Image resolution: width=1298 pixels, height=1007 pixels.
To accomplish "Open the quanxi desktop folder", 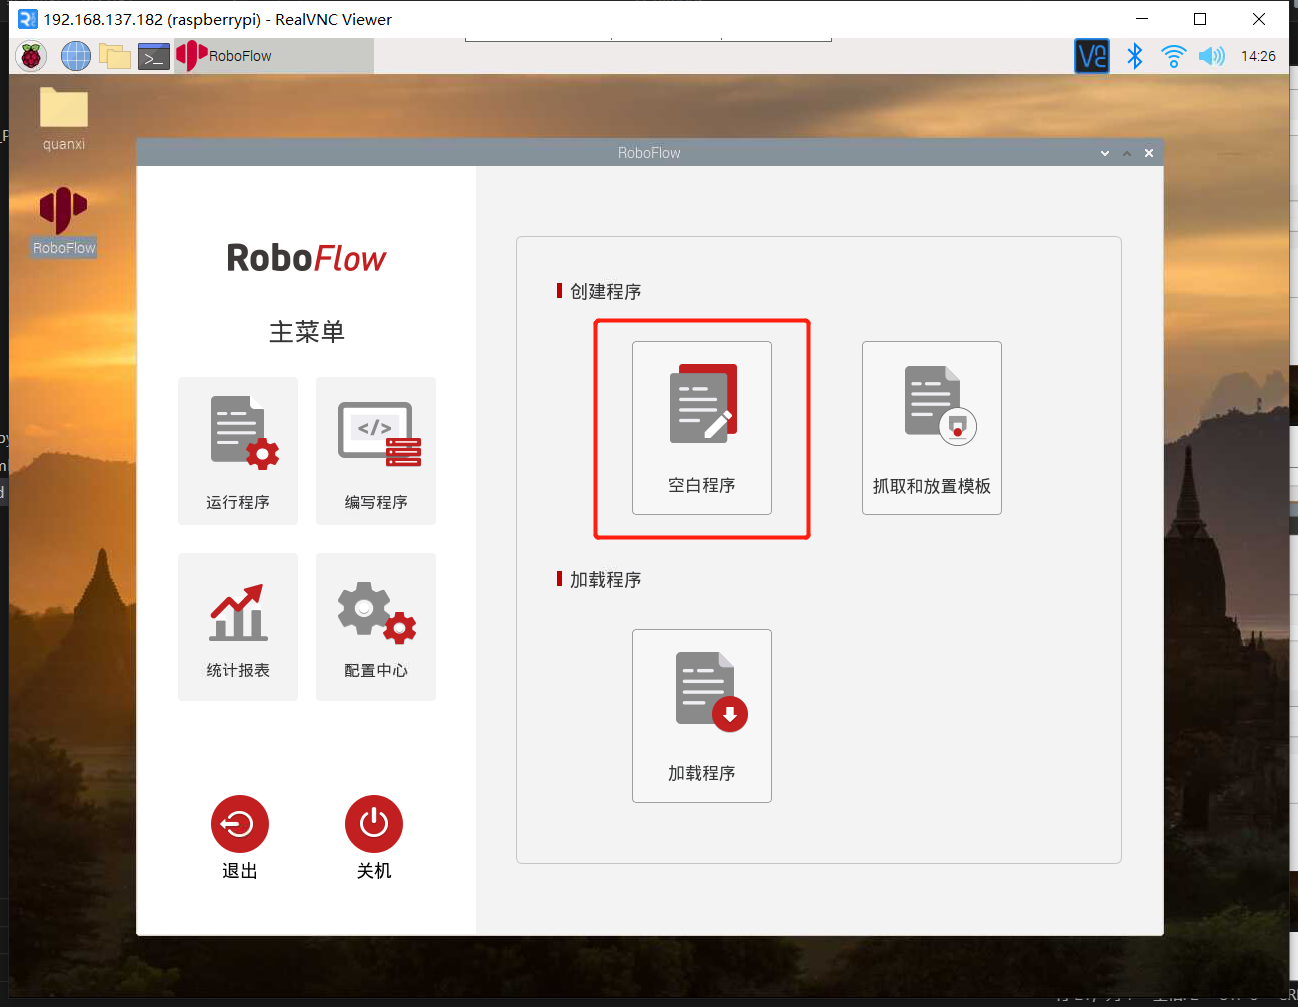I will [x=64, y=108].
